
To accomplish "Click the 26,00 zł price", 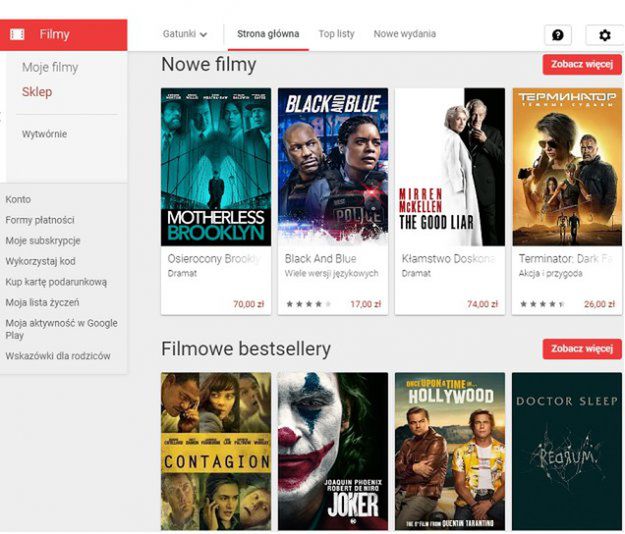I will [599, 304].
